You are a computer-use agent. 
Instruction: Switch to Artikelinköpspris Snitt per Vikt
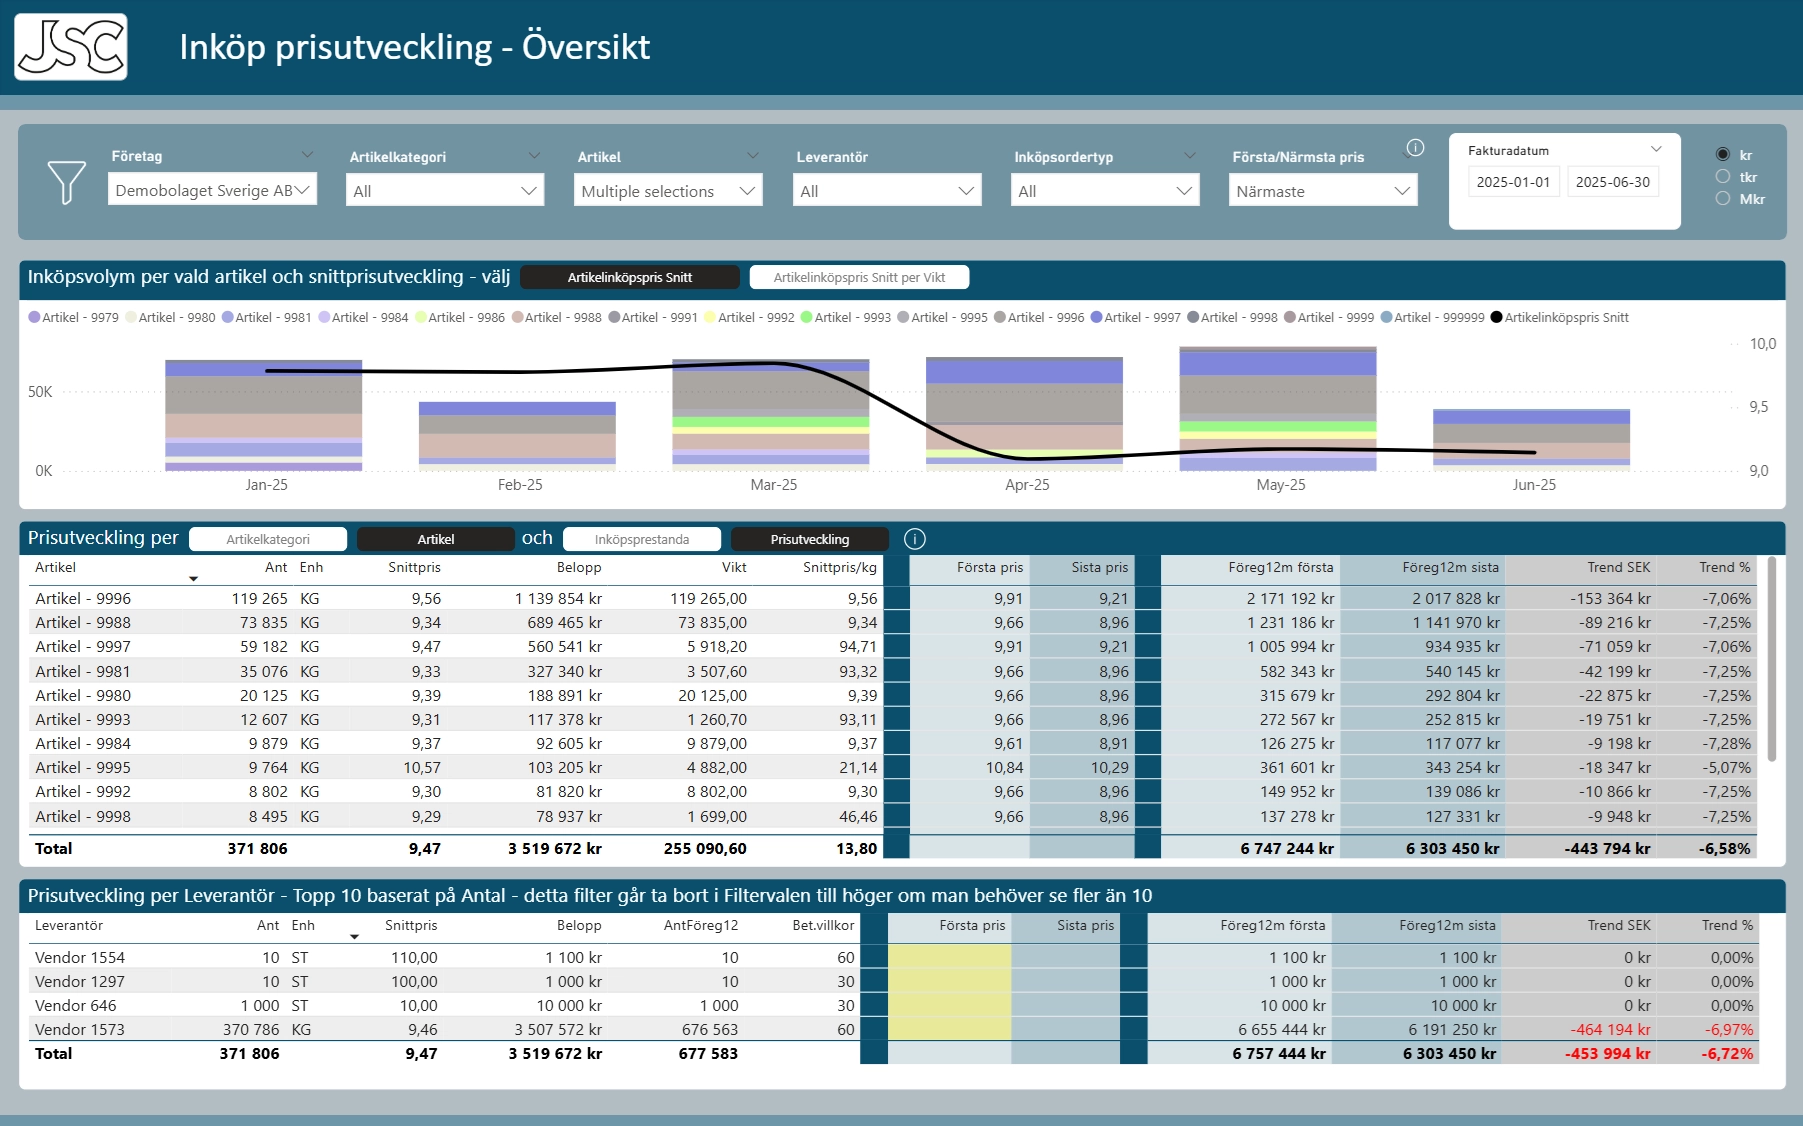(859, 277)
